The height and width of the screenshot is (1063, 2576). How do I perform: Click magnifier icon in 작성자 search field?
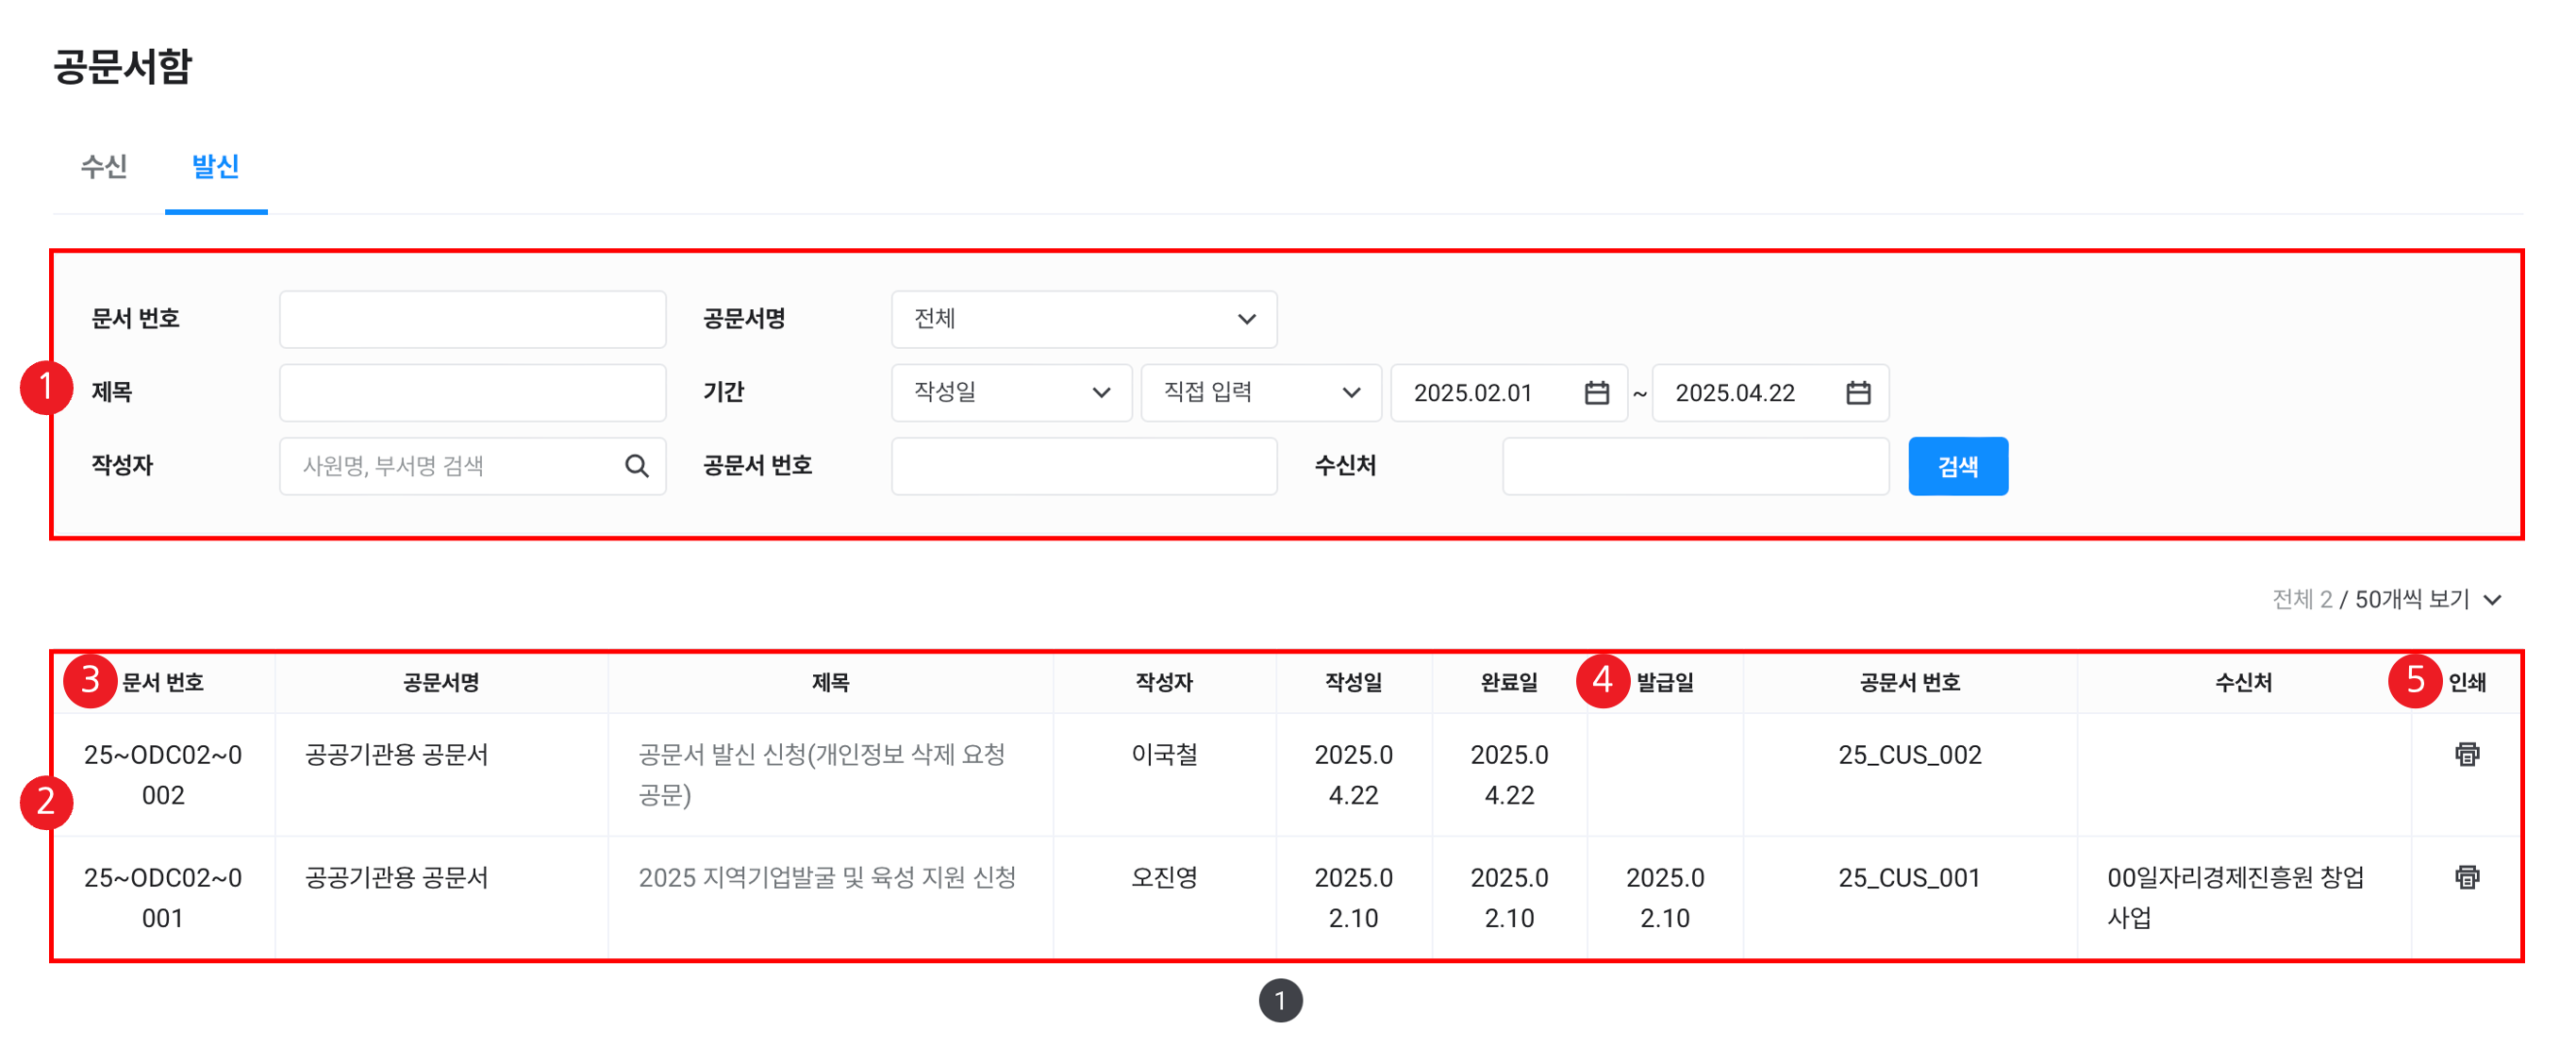(x=636, y=466)
